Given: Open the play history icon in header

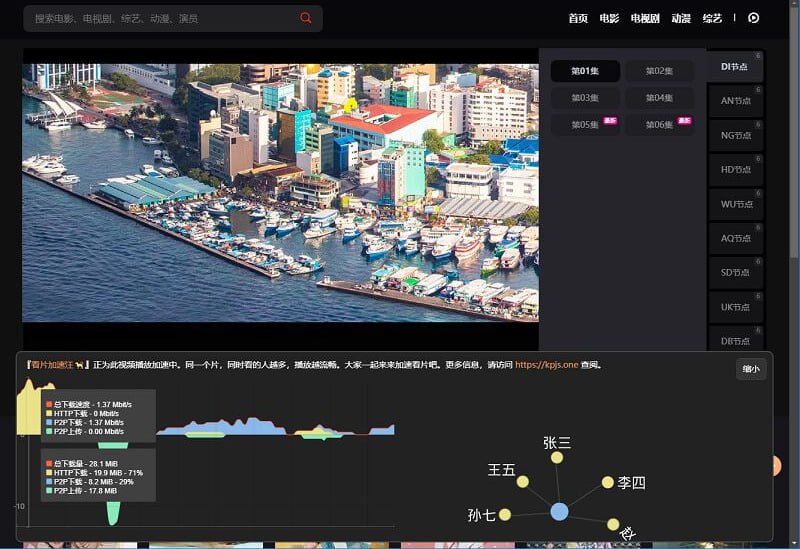Looking at the screenshot, I should 754,18.
